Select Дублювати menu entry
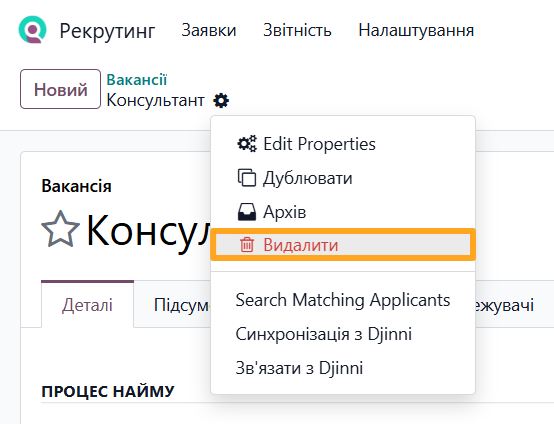Image resolution: width=554 pixels, height=424 pixels. (x=343, y=178)
